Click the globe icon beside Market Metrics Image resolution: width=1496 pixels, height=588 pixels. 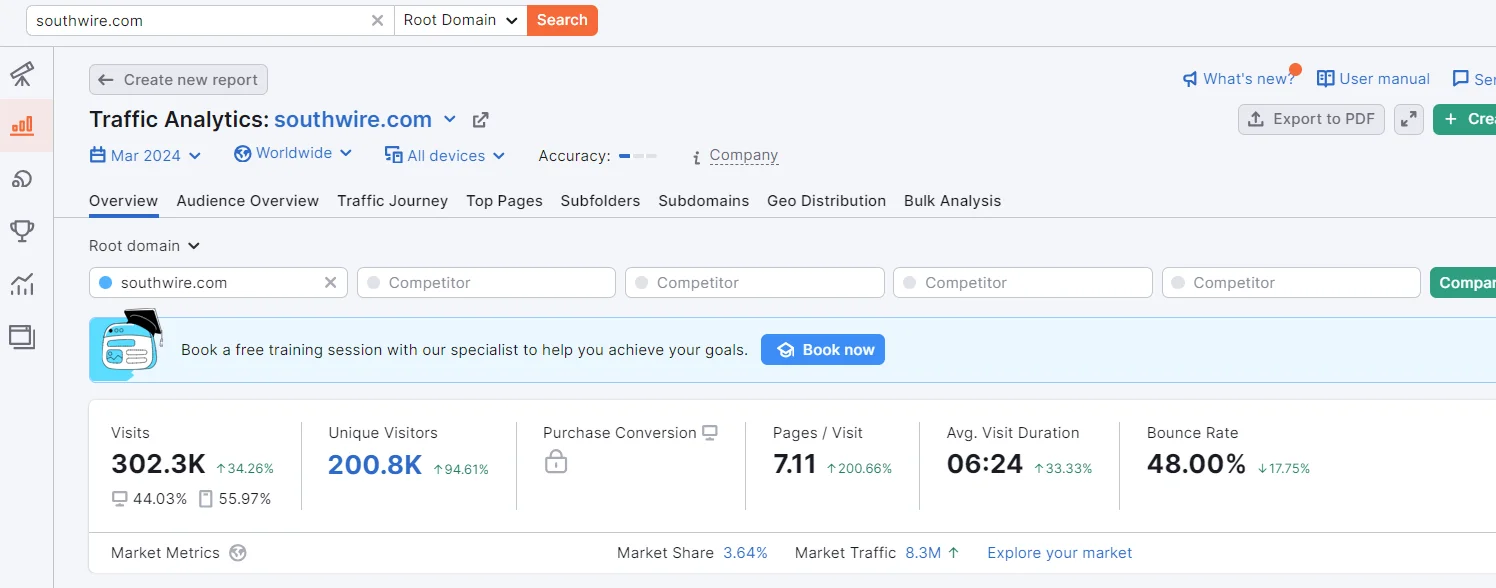pos(237,553)
